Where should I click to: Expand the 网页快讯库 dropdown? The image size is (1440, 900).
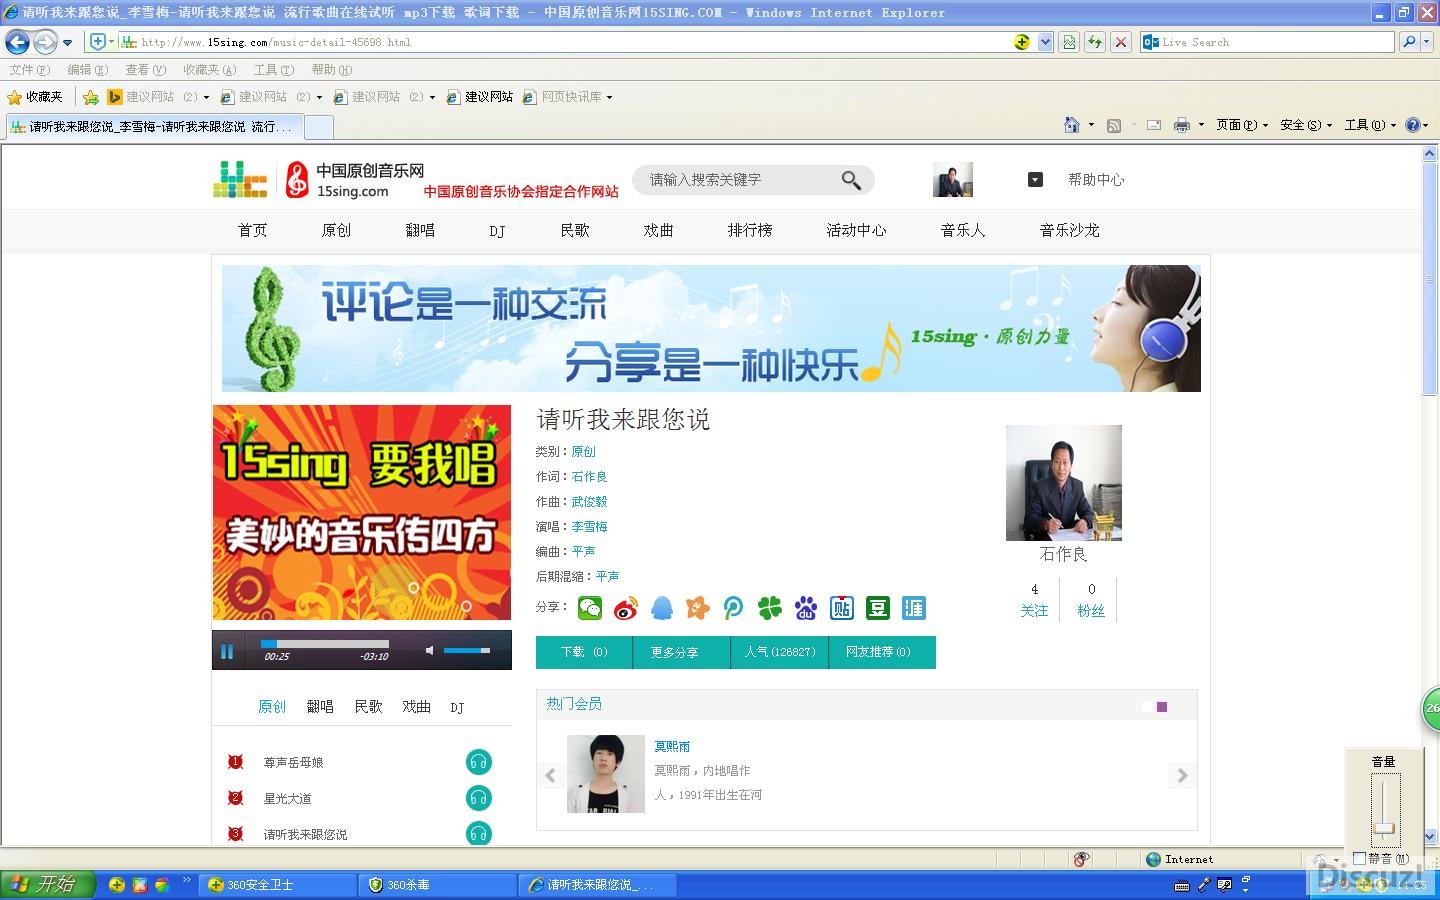pyautogui.click(x=609, y=97)
